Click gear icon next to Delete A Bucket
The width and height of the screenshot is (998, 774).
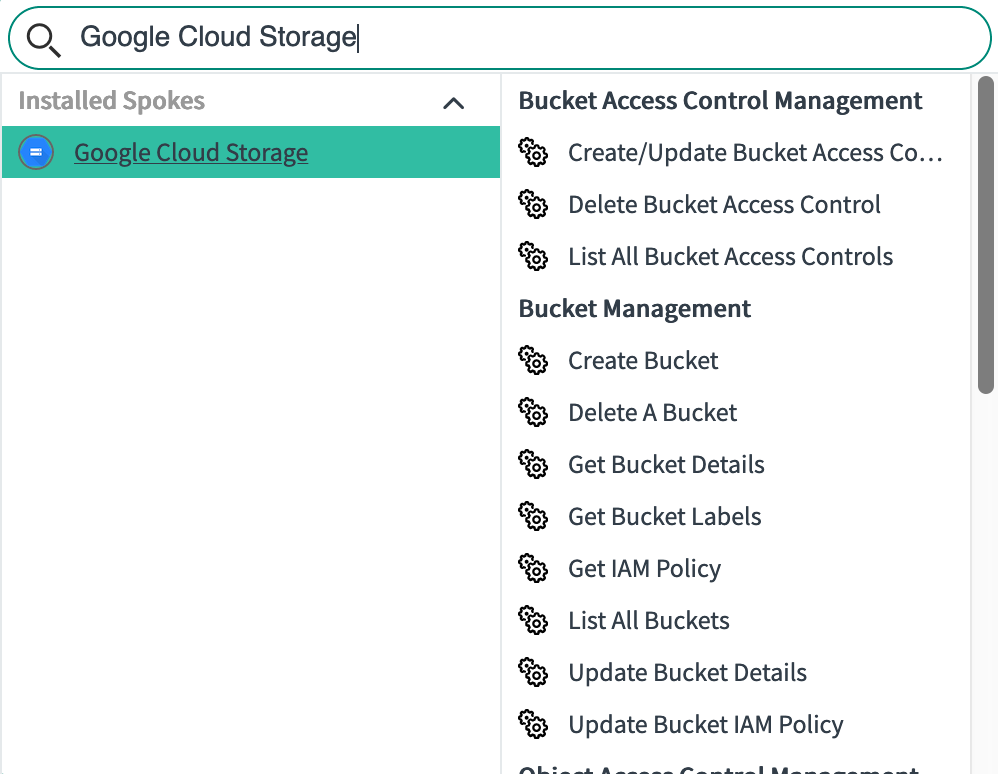click(x=534, y=412)
